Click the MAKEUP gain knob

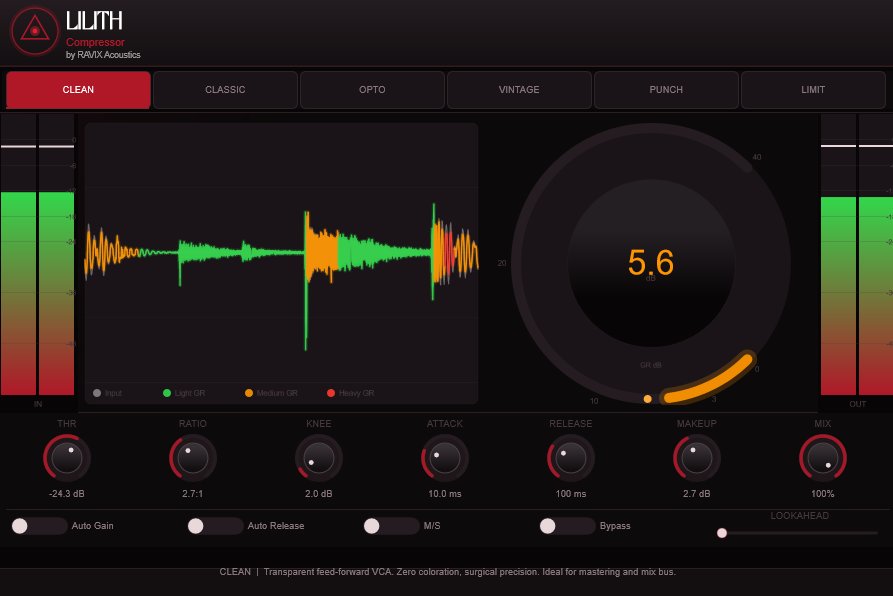tap(697, 458)
